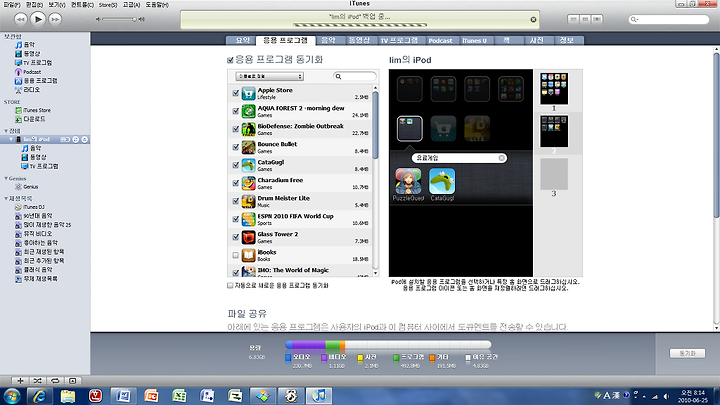Click the Next track button
Screen dimensions: 720x405
(x=55, y=19)
